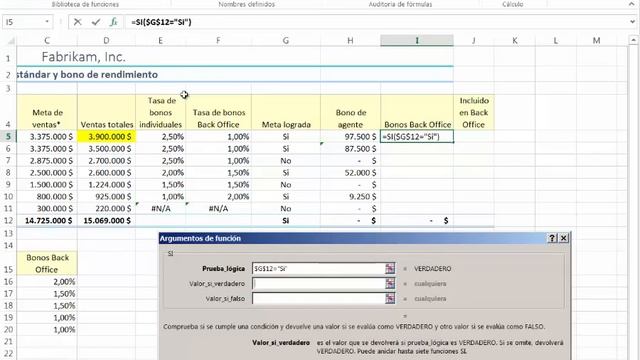Click inside the formula bar text

161,22
